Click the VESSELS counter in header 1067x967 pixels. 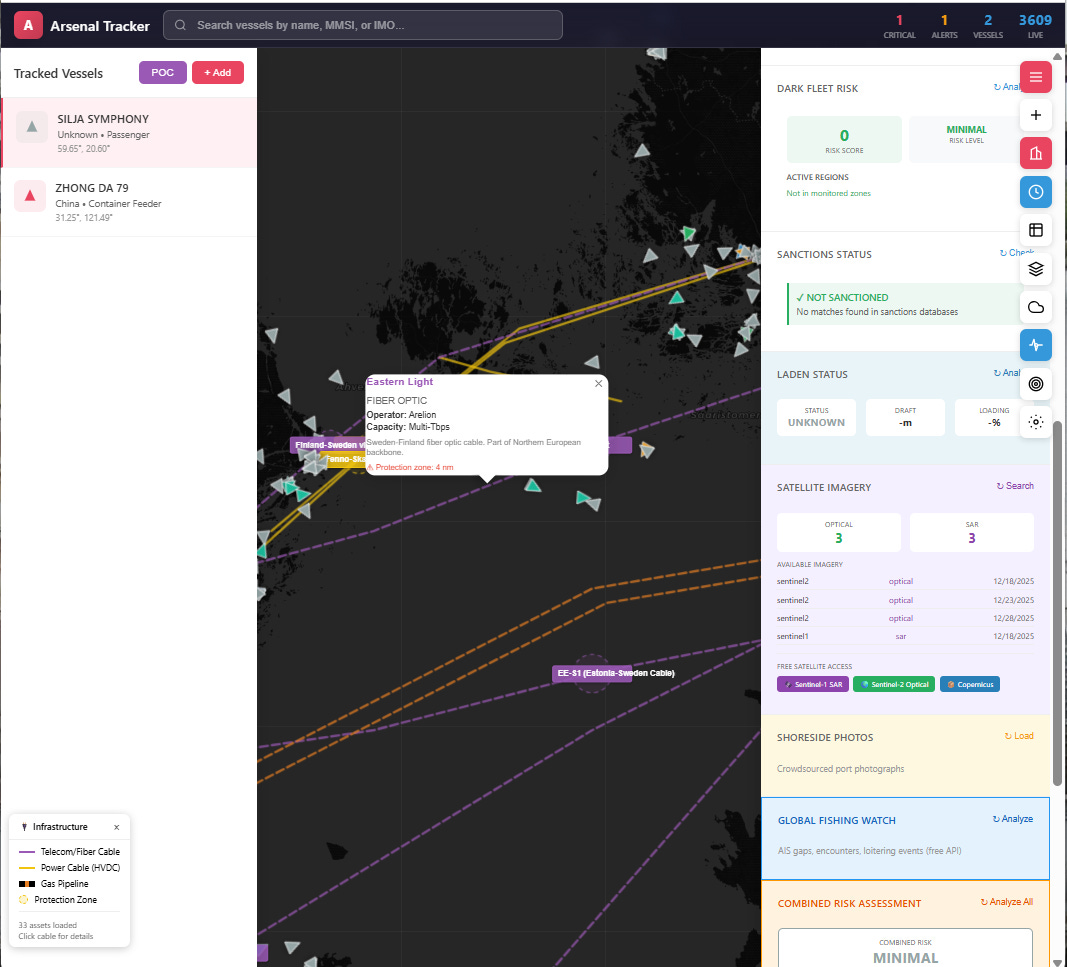coord(987,27)
